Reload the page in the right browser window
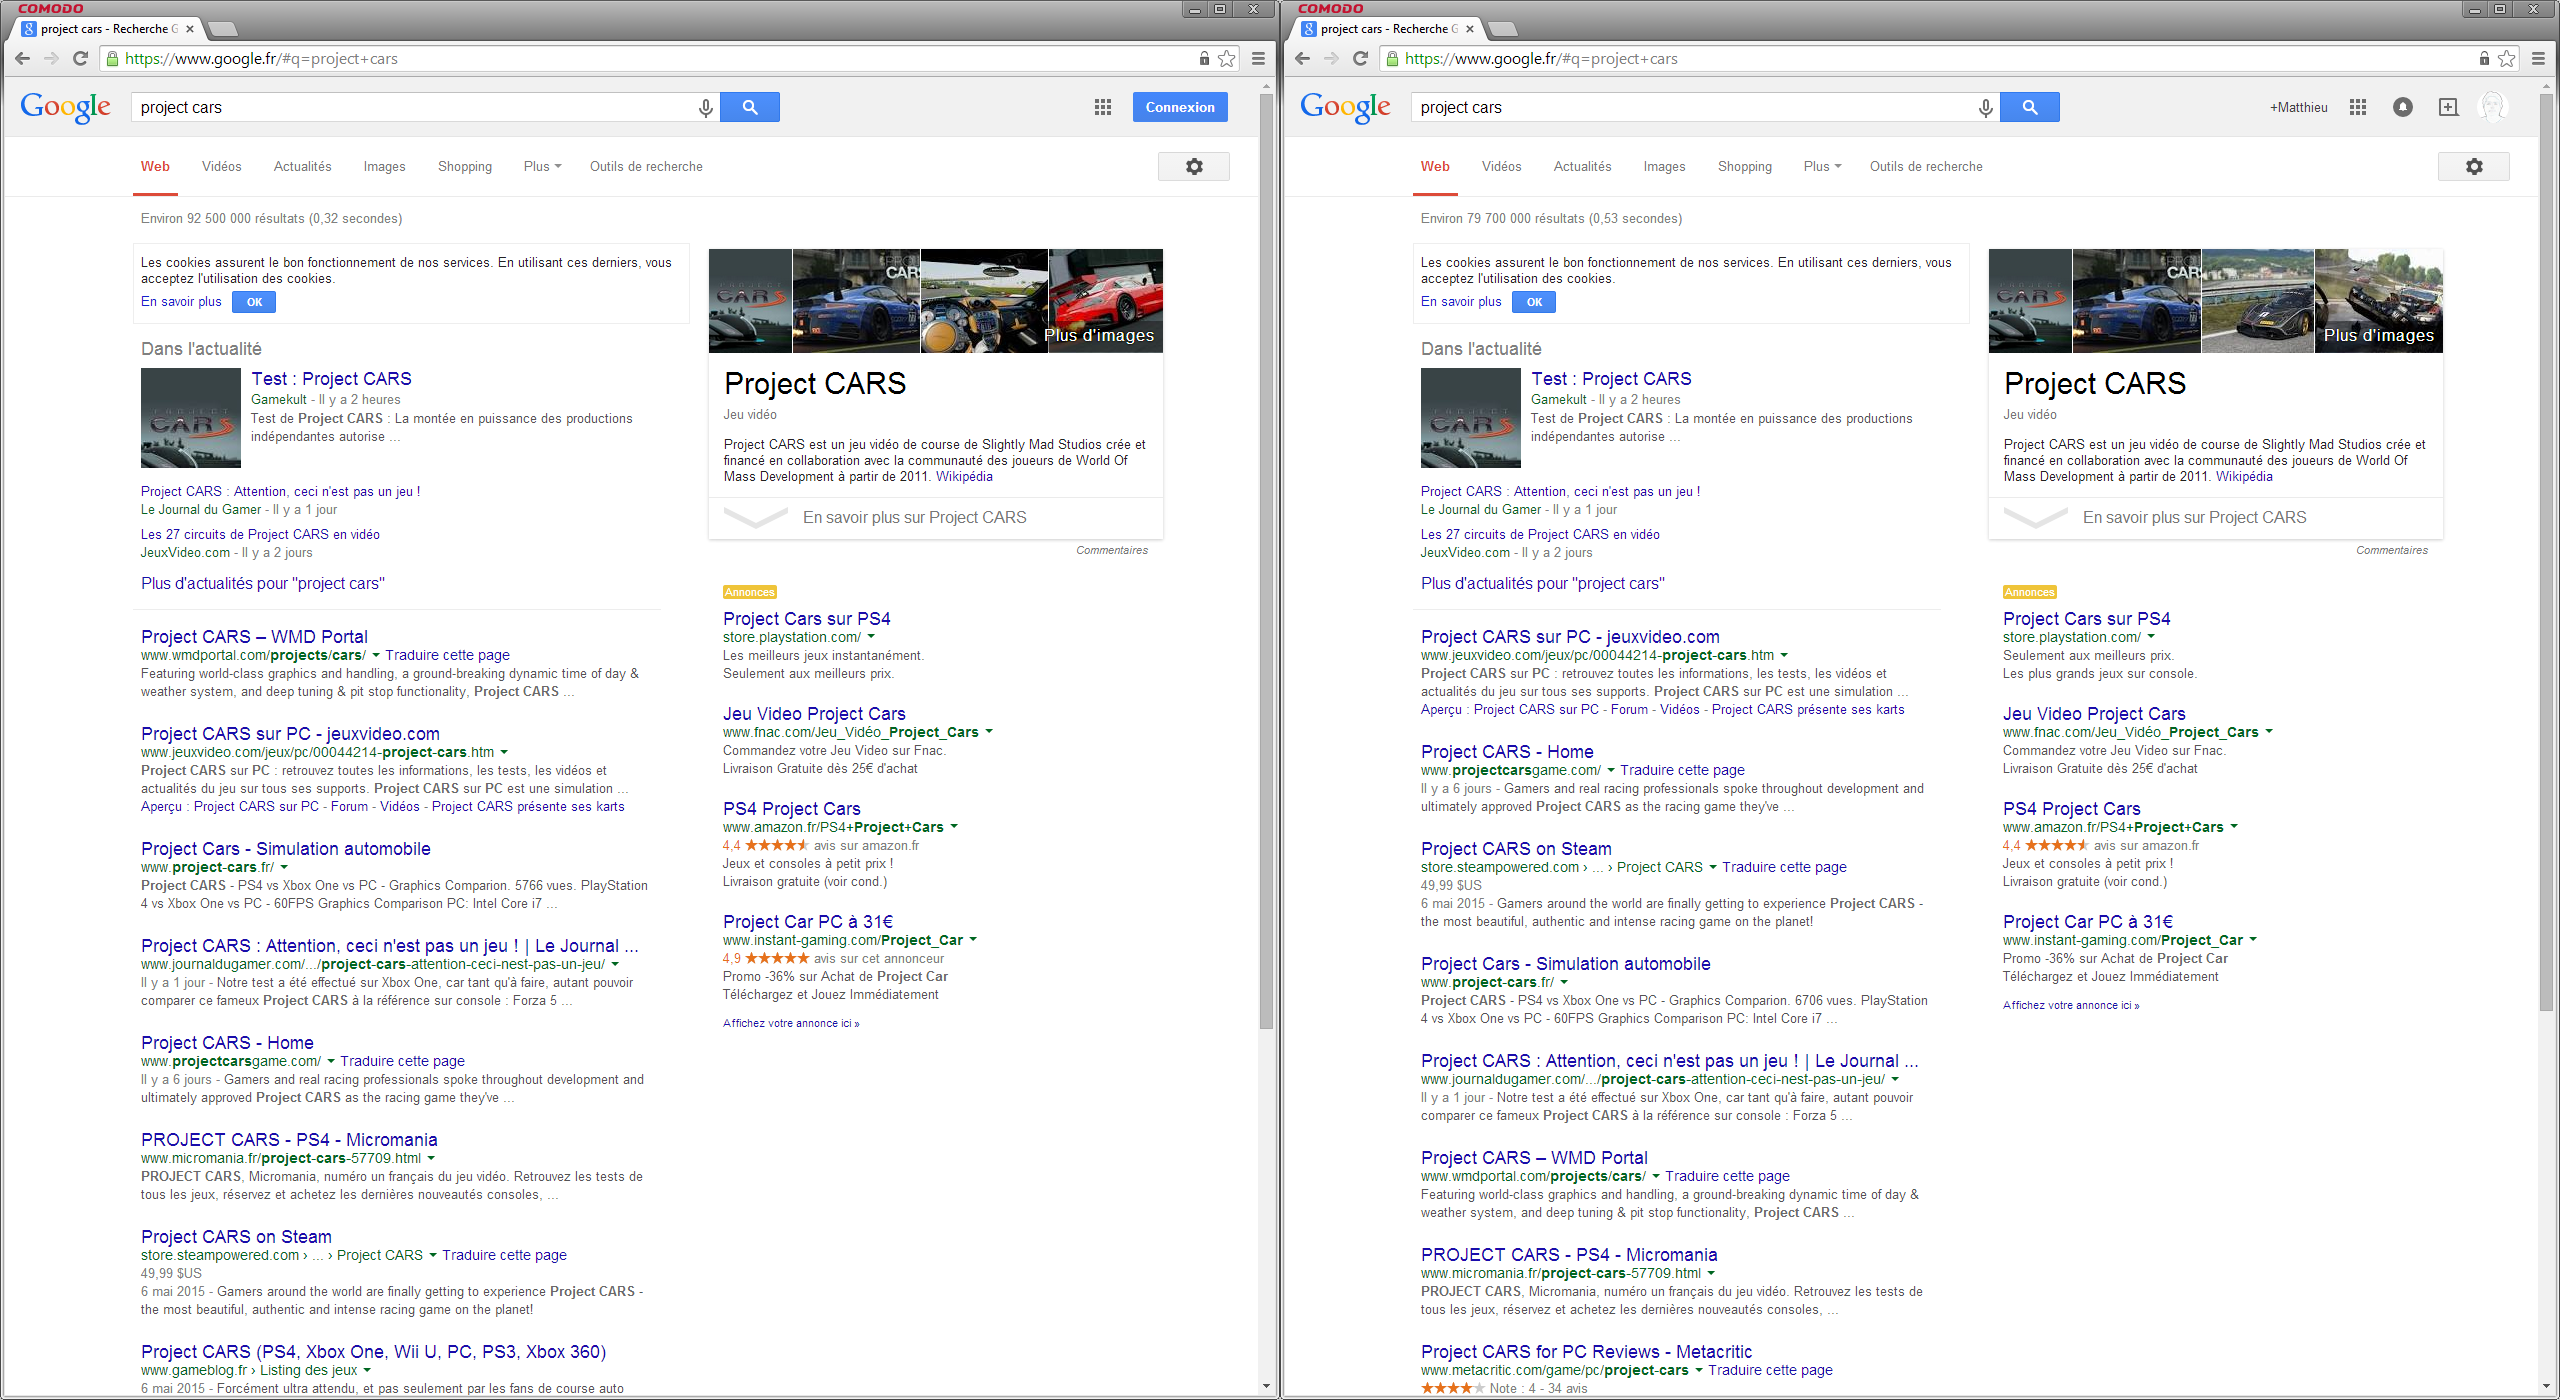 click(1361, 59)
